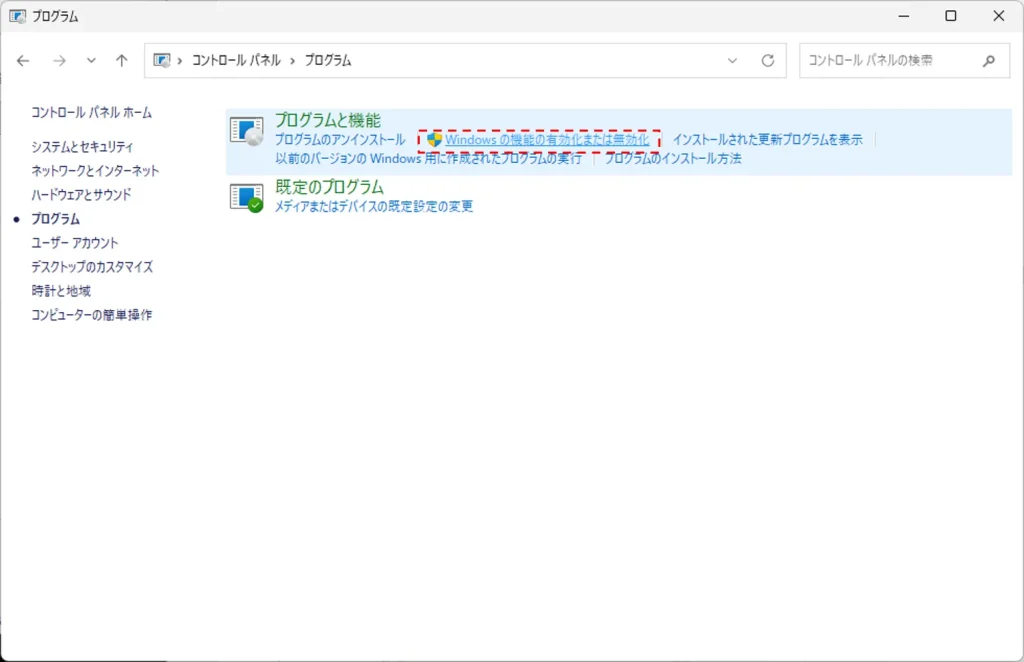Open Windows の機能の有効化または無効化 link
The image size is (1024, 662).
tap(547, 140)
